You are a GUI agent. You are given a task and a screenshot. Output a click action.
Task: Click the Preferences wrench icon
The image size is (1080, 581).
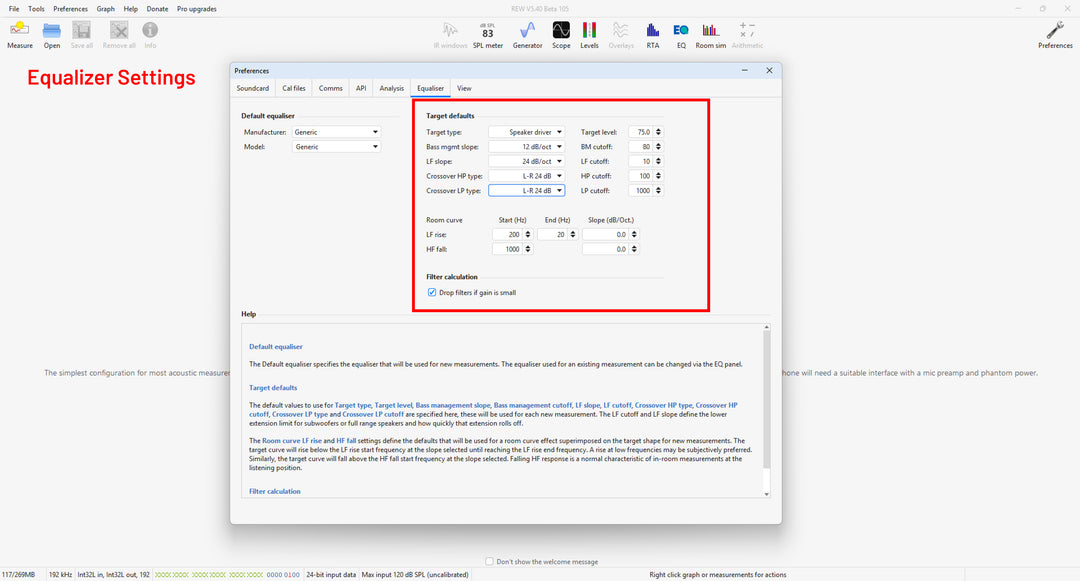tap(1055, 31)
